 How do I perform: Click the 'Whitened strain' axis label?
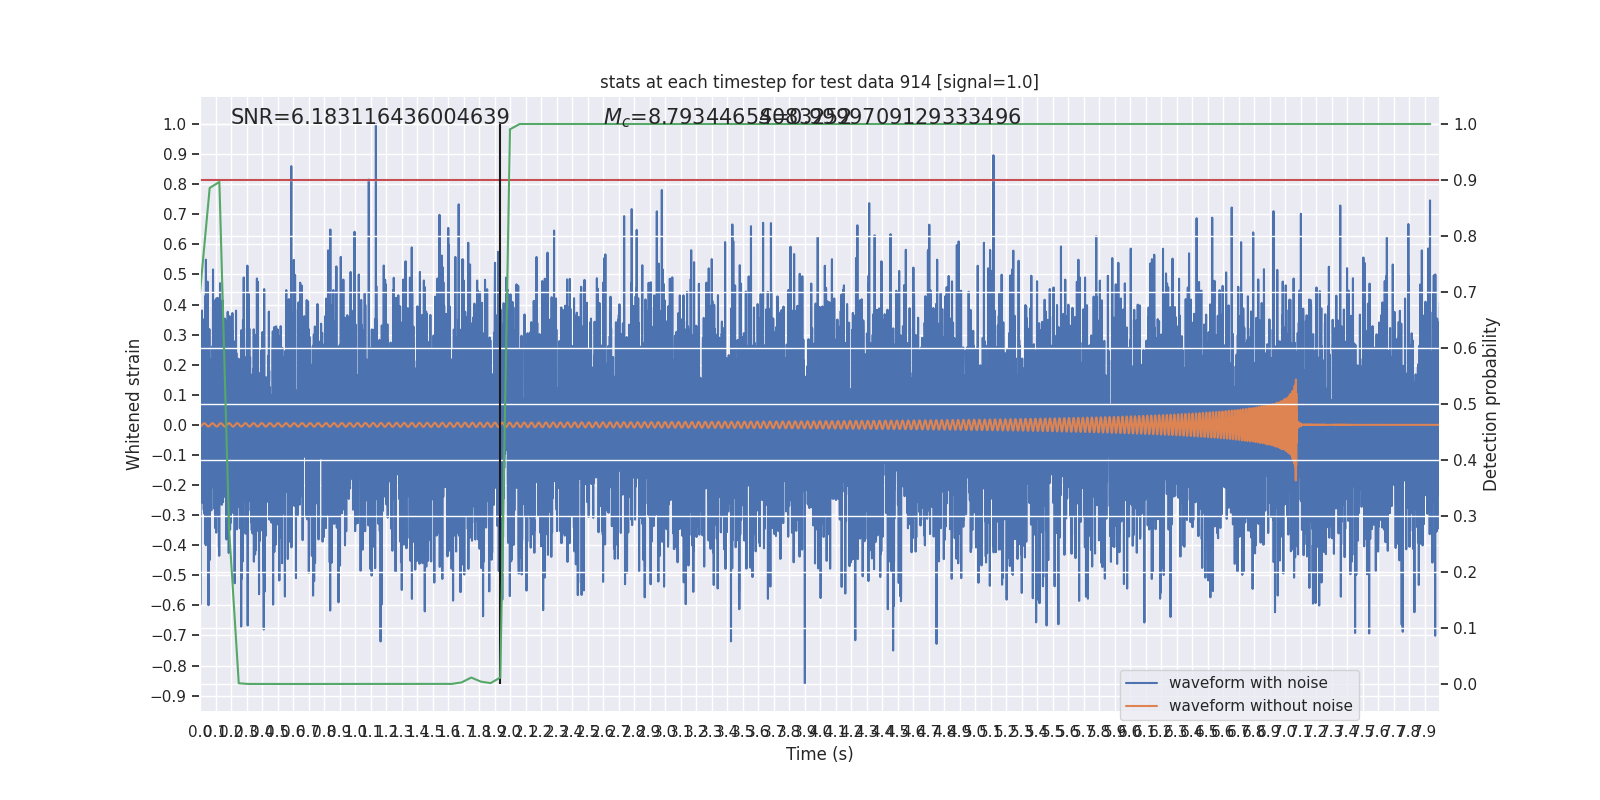[134, 404]
